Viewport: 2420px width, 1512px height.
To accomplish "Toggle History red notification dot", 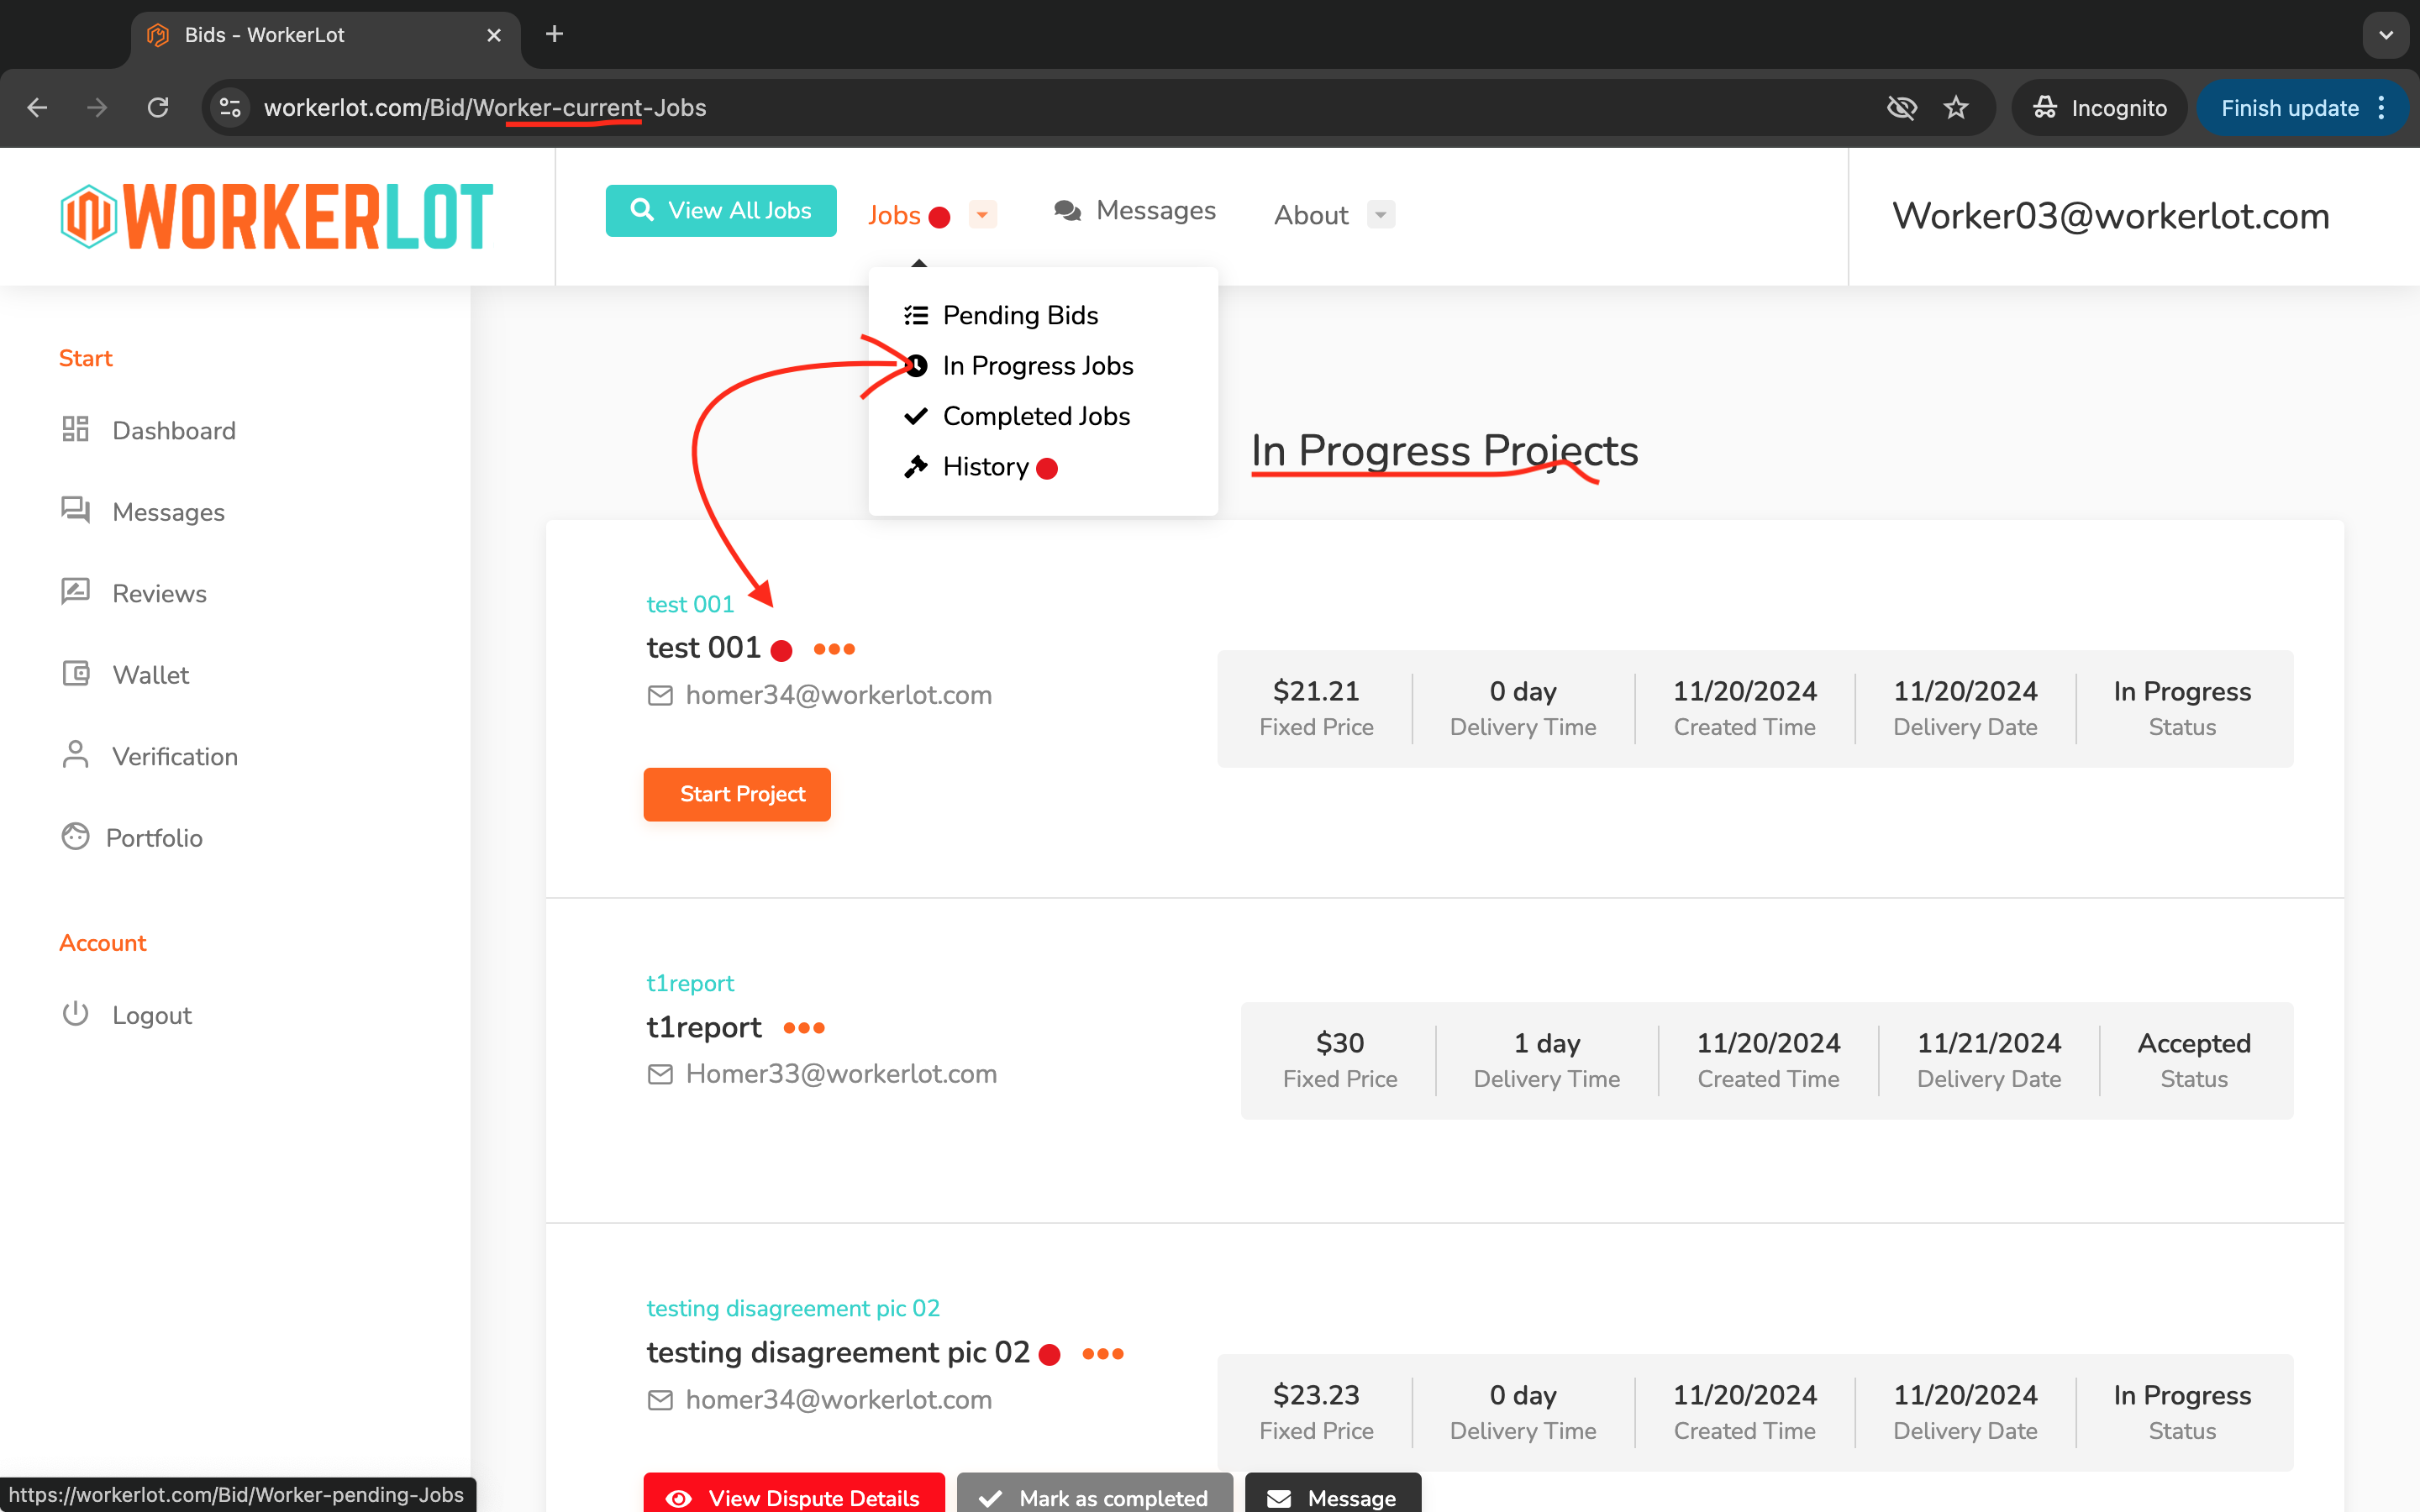I will click(x=1045, y=467).
